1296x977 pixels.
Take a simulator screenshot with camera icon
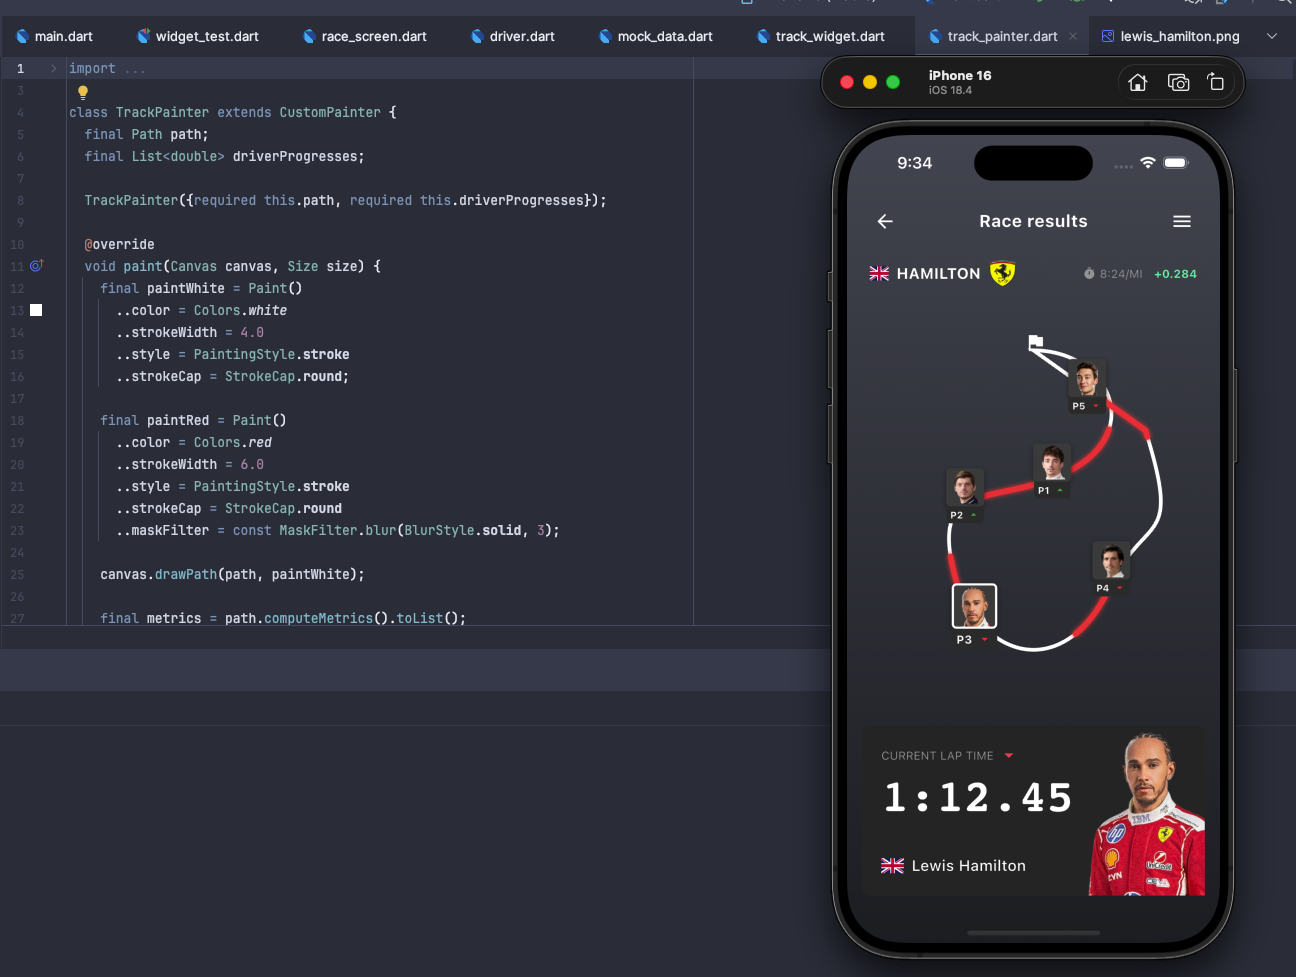click(1178, 83)
